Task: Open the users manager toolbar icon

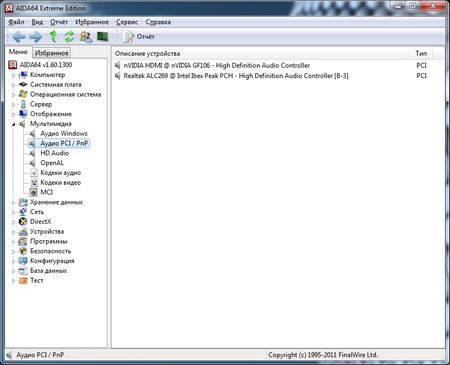Action: (86, 37)
